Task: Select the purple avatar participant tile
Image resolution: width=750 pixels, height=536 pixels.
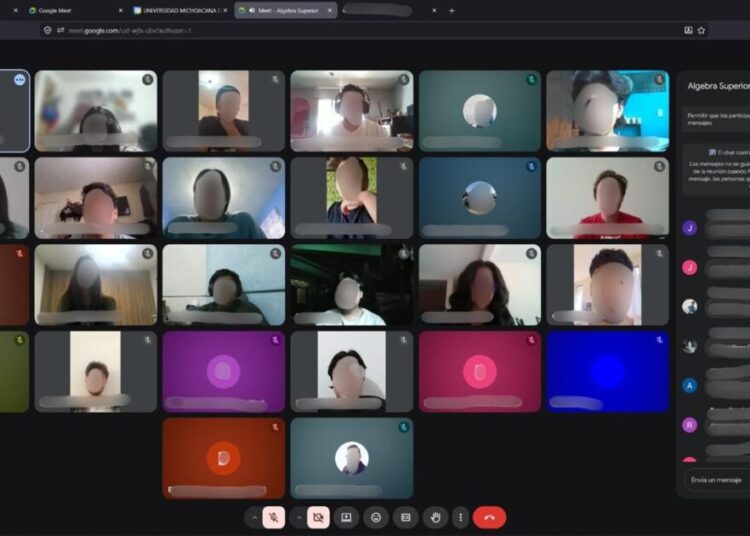Action: [224, 372]
